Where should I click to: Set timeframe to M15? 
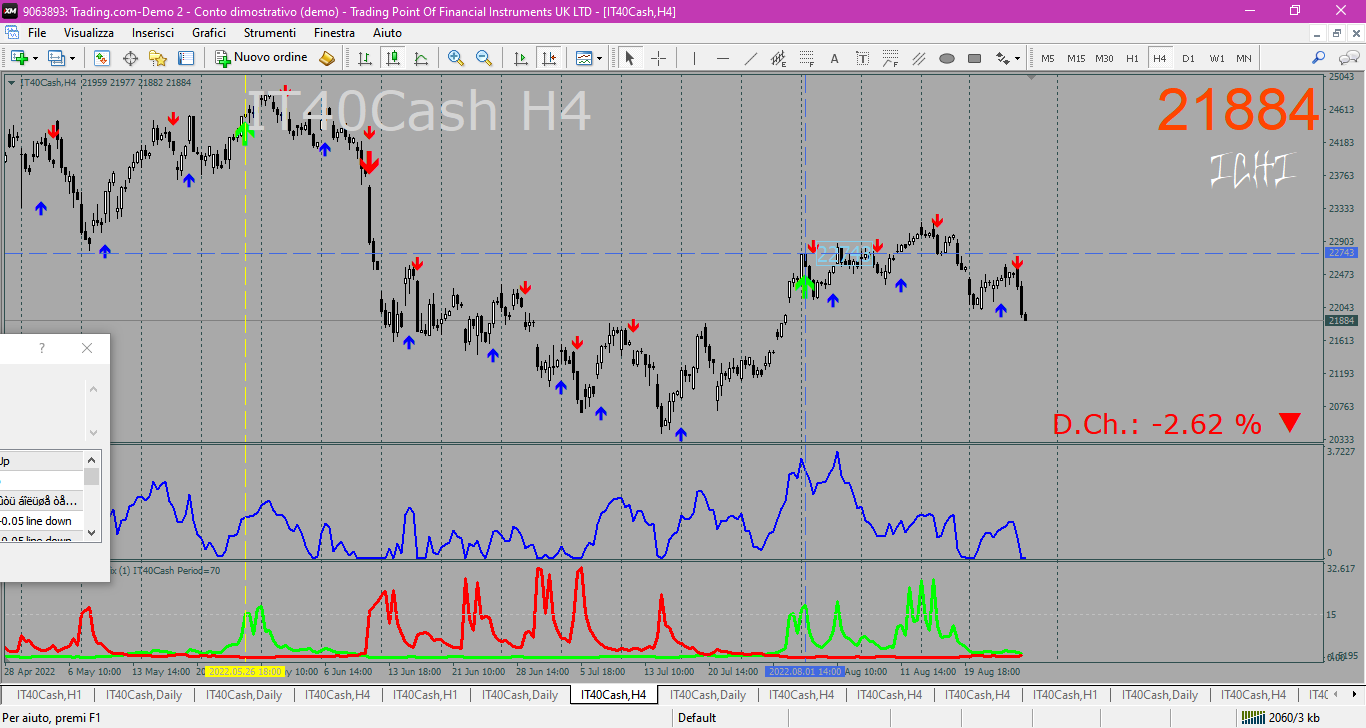click(x=1076, y=58)
